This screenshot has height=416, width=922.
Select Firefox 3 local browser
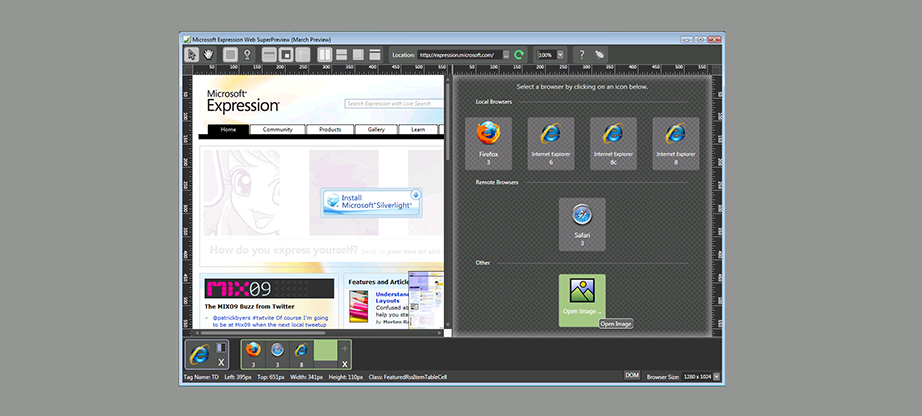point(488,144)
